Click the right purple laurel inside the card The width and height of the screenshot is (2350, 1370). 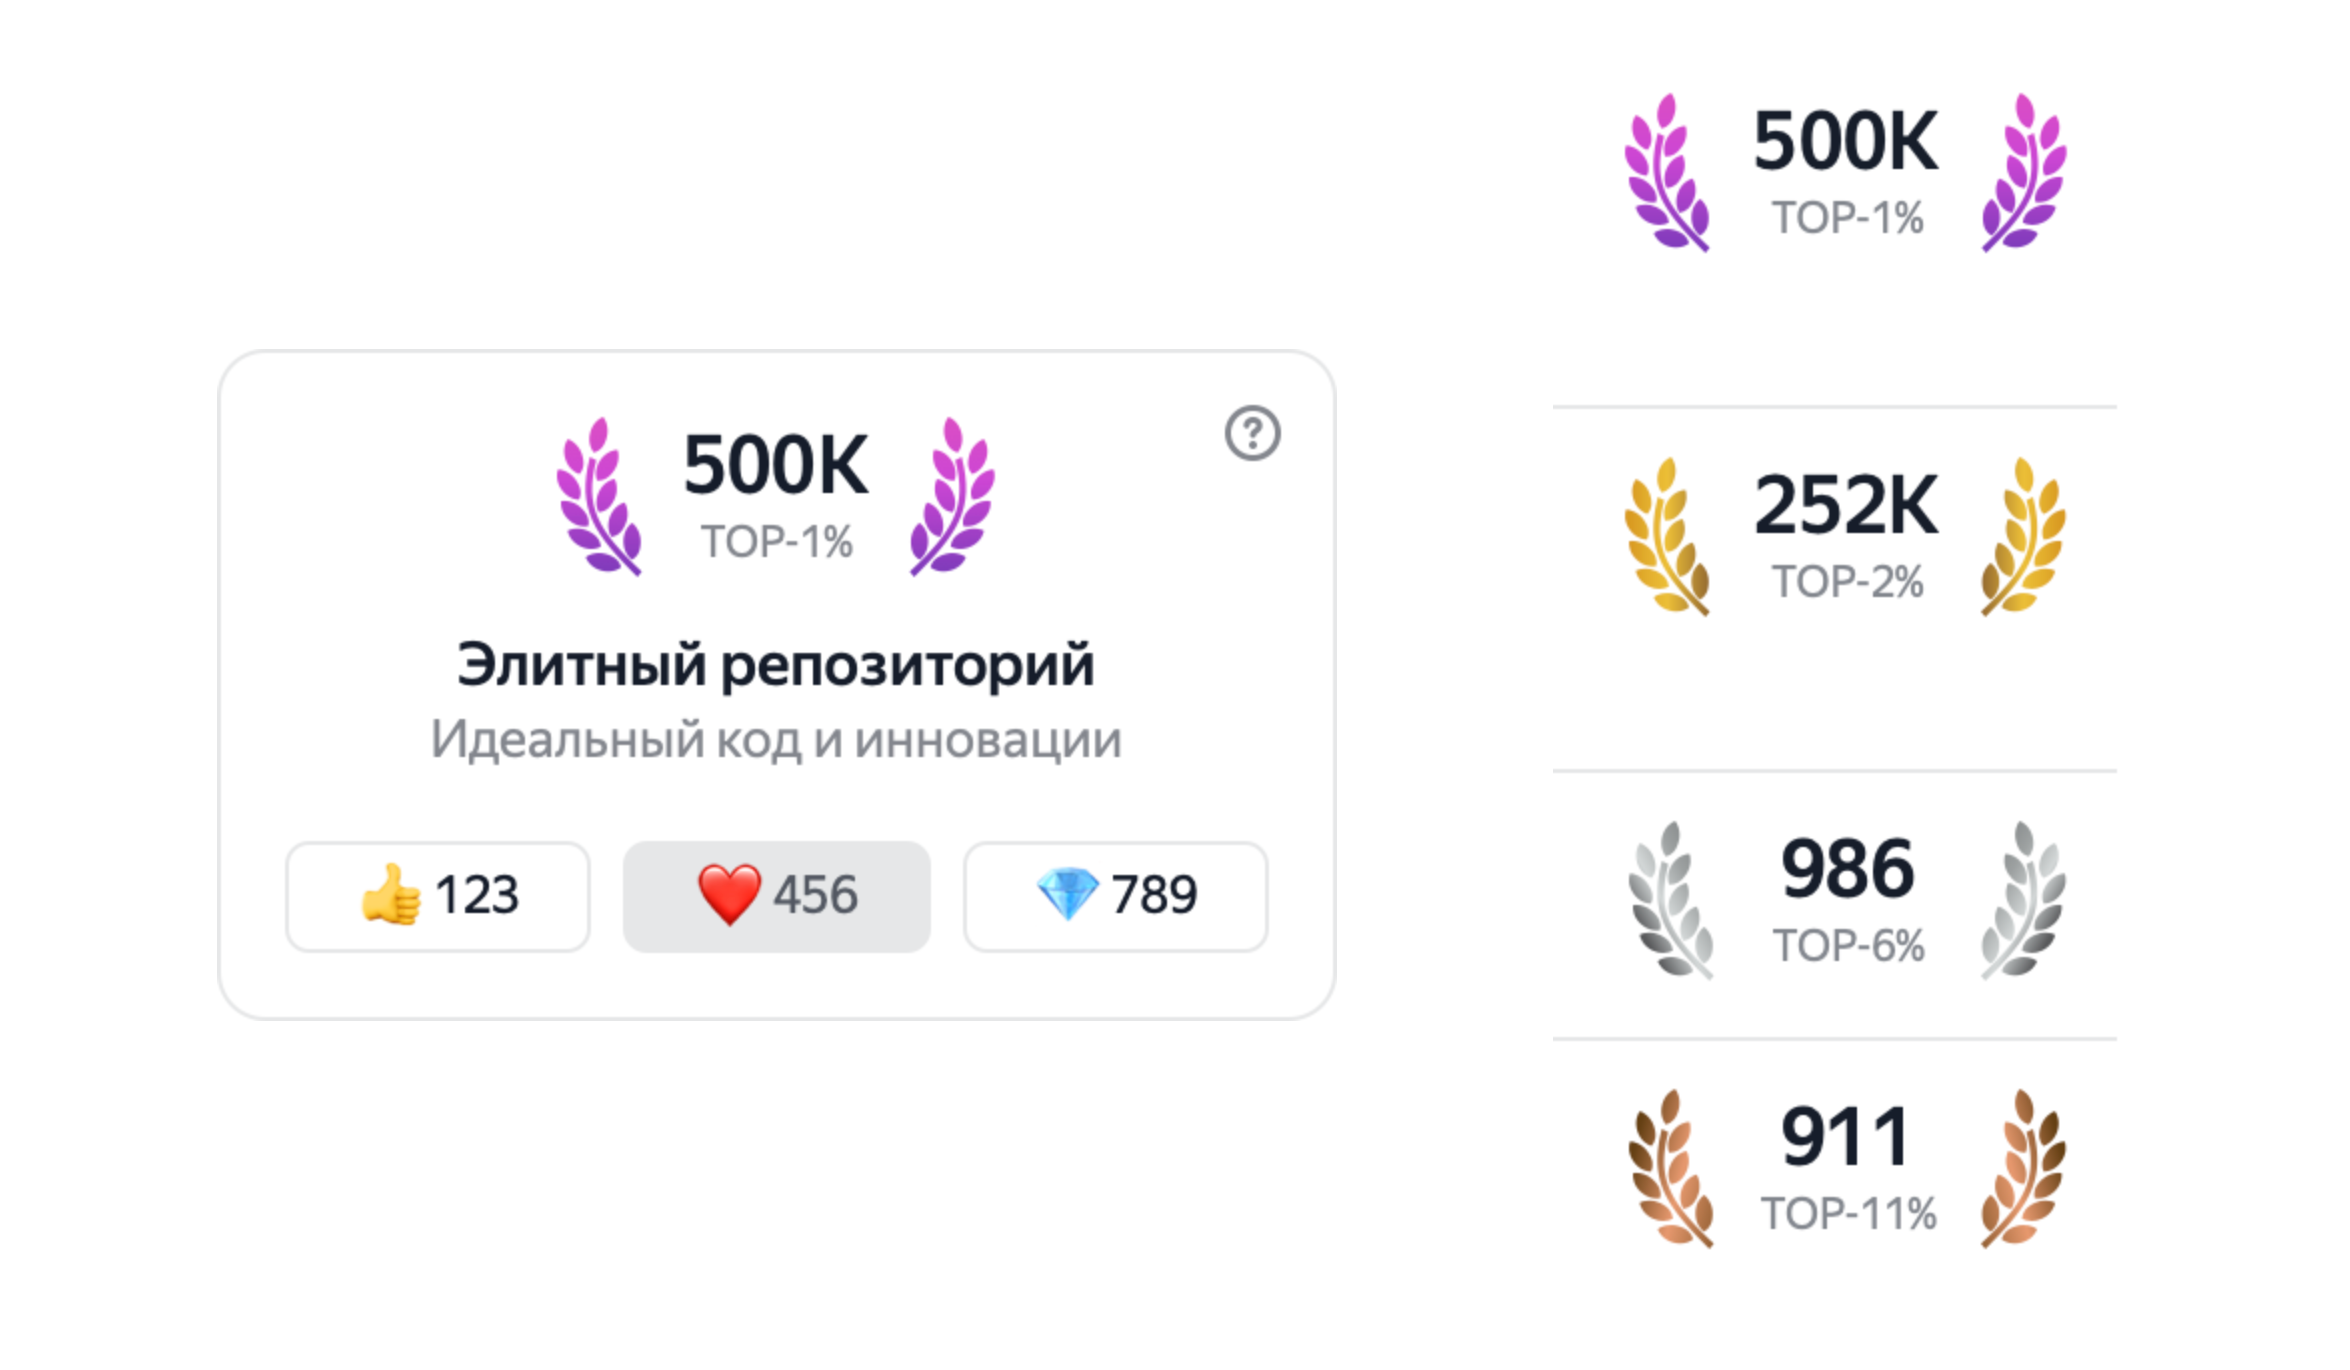(952, 497)
